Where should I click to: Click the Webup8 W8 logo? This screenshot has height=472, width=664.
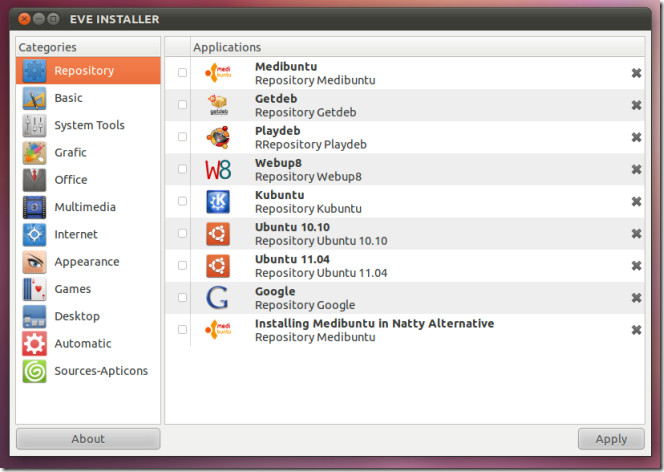point(218,169)
